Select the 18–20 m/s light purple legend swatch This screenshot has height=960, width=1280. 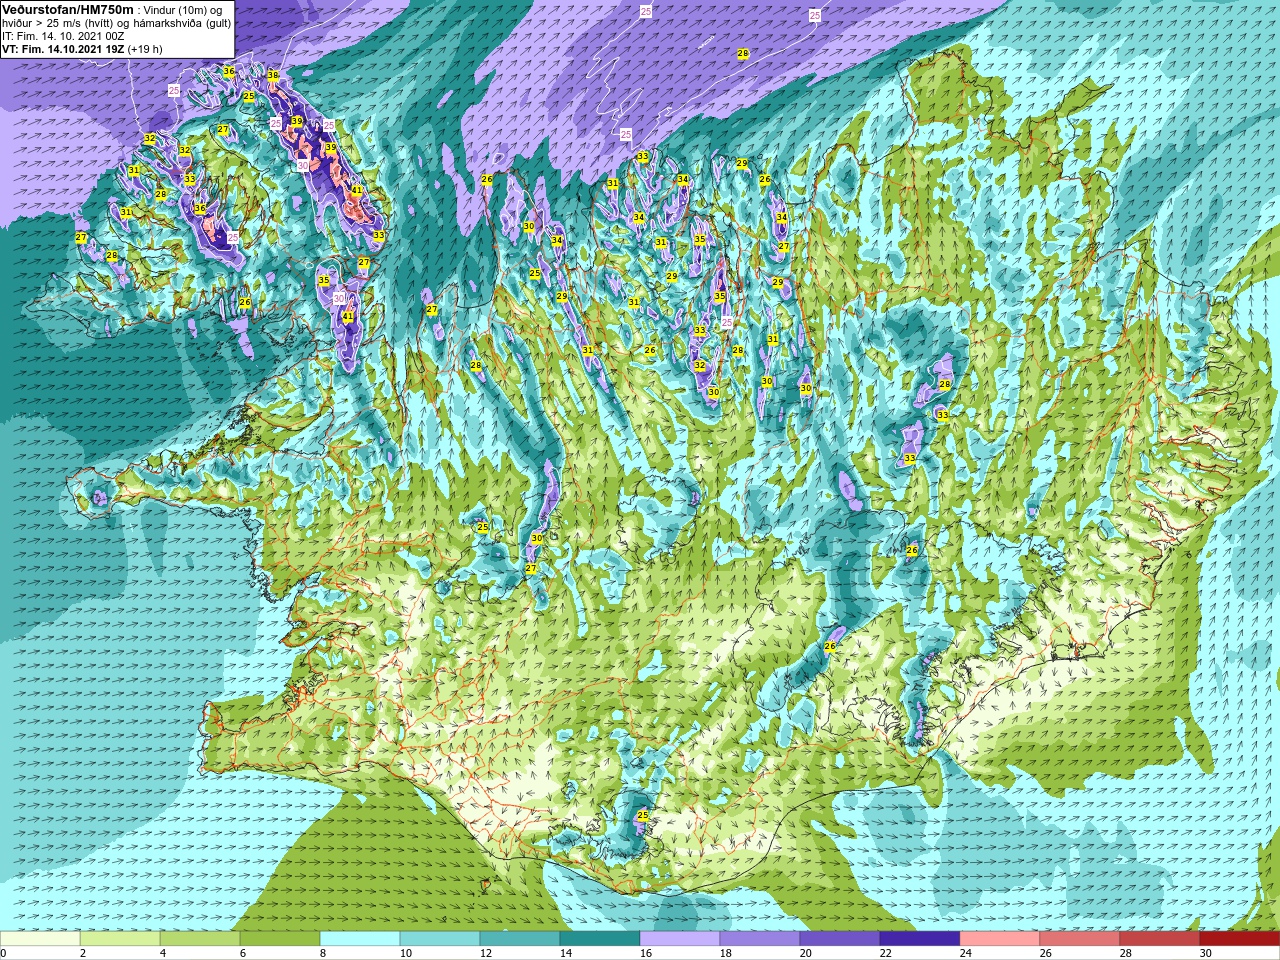coord(760,939)
